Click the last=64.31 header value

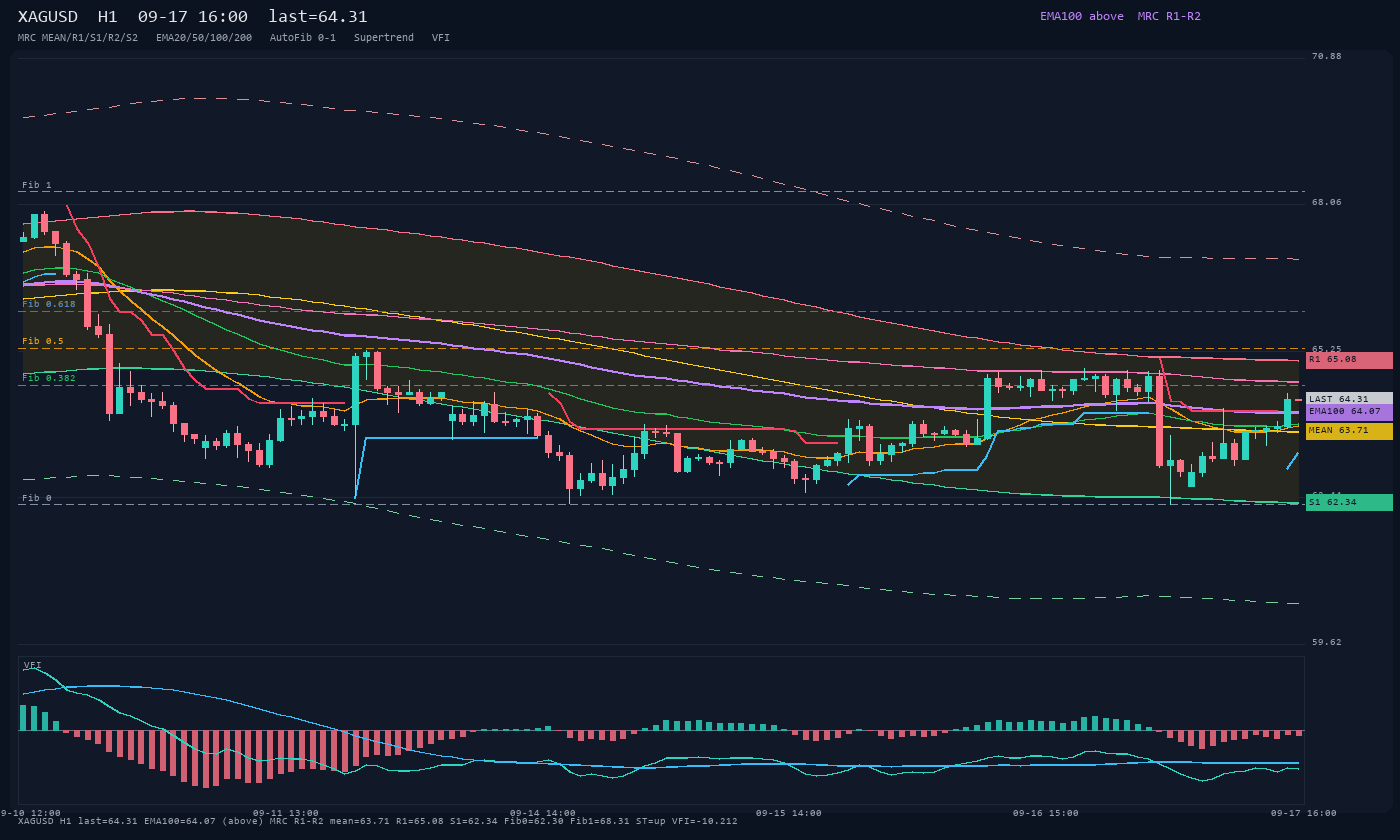[318, 17]
